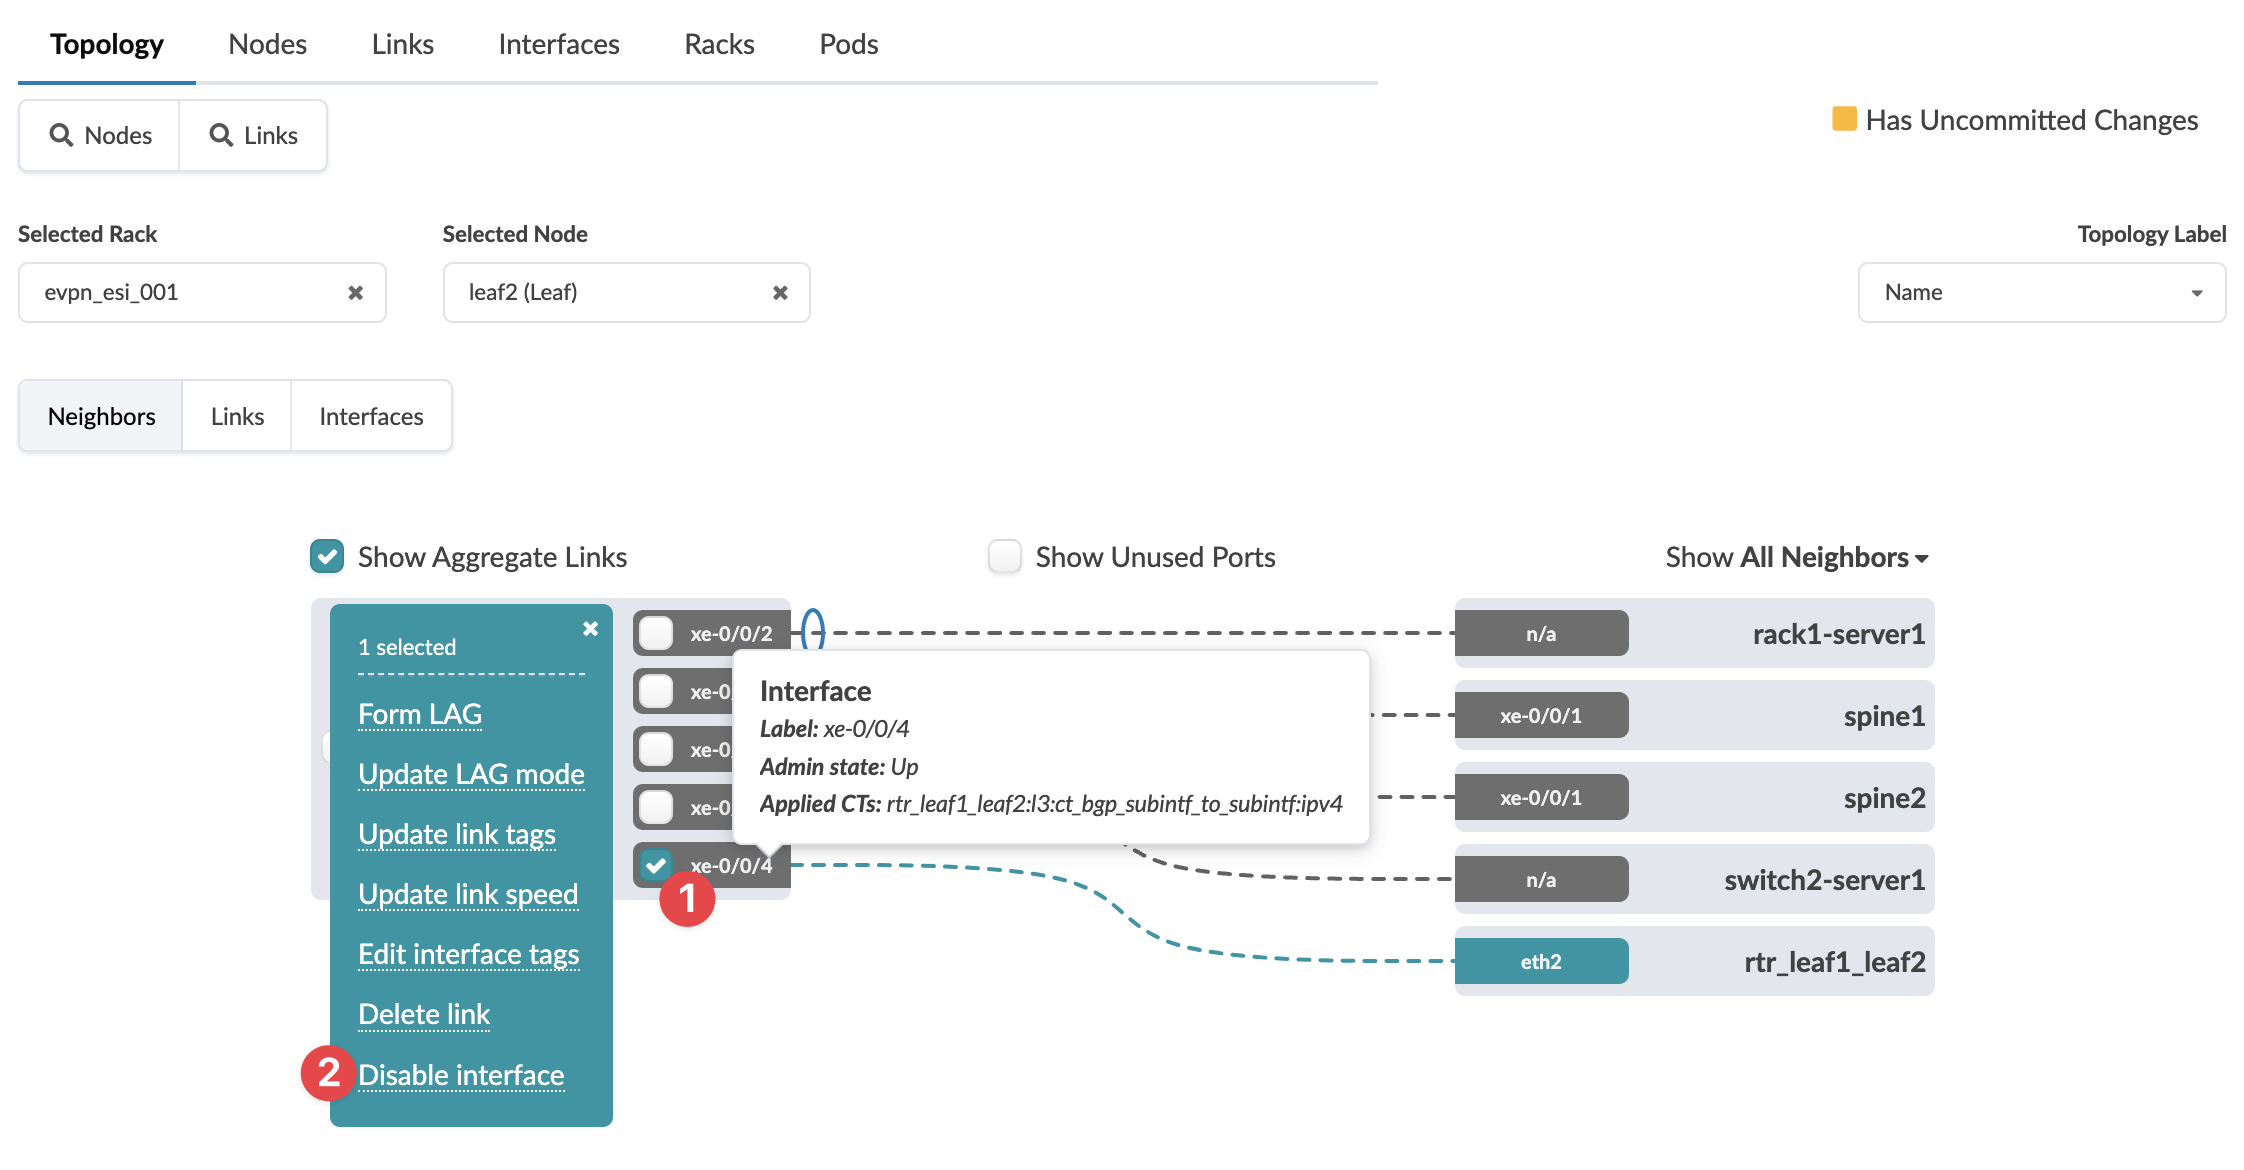Screen dimensions: 2244x1170
Task: Enable Show Unused Ports checkbox
Action: pyautogui.click(x=1004, y=557)
